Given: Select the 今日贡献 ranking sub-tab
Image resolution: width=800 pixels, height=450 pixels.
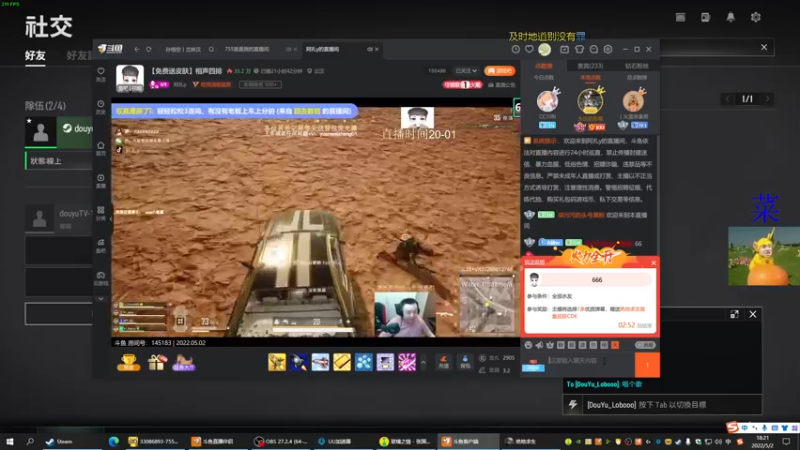Looking at the screenshot, I should coord(543,78).
